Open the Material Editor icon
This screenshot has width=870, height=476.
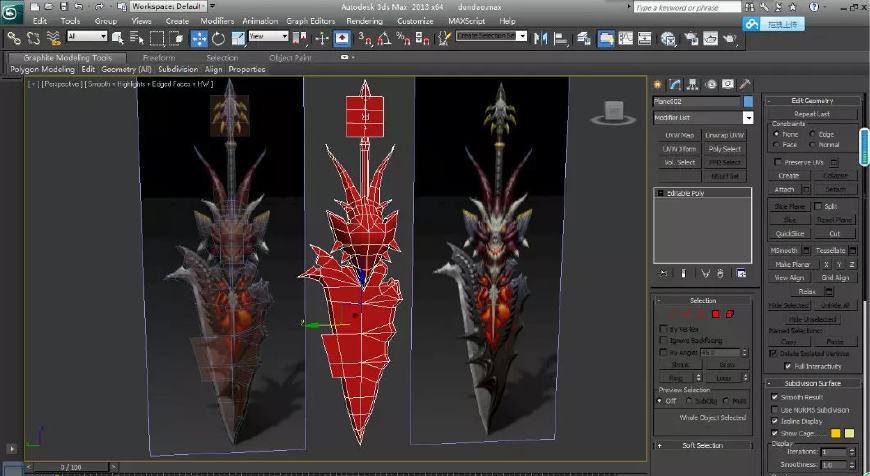click(x=669, y=38)
